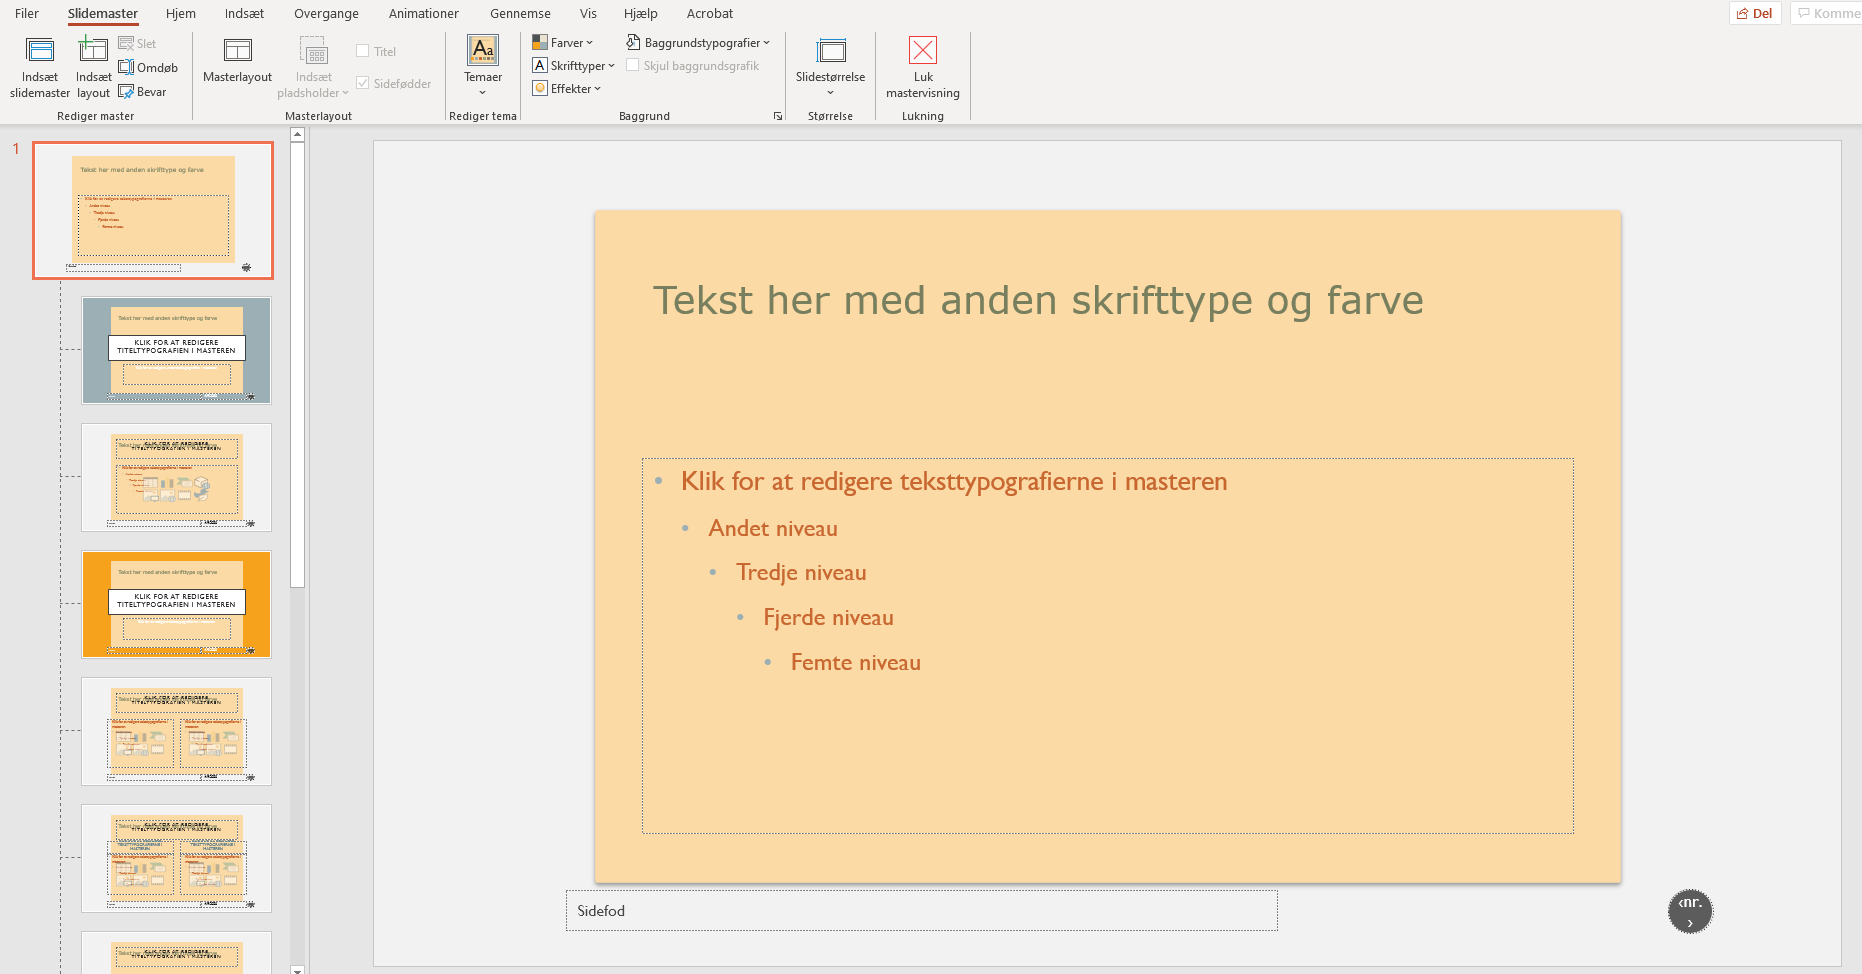
Task: Uncheck the Sidefødder checkbox
Action: coord(363,83)
